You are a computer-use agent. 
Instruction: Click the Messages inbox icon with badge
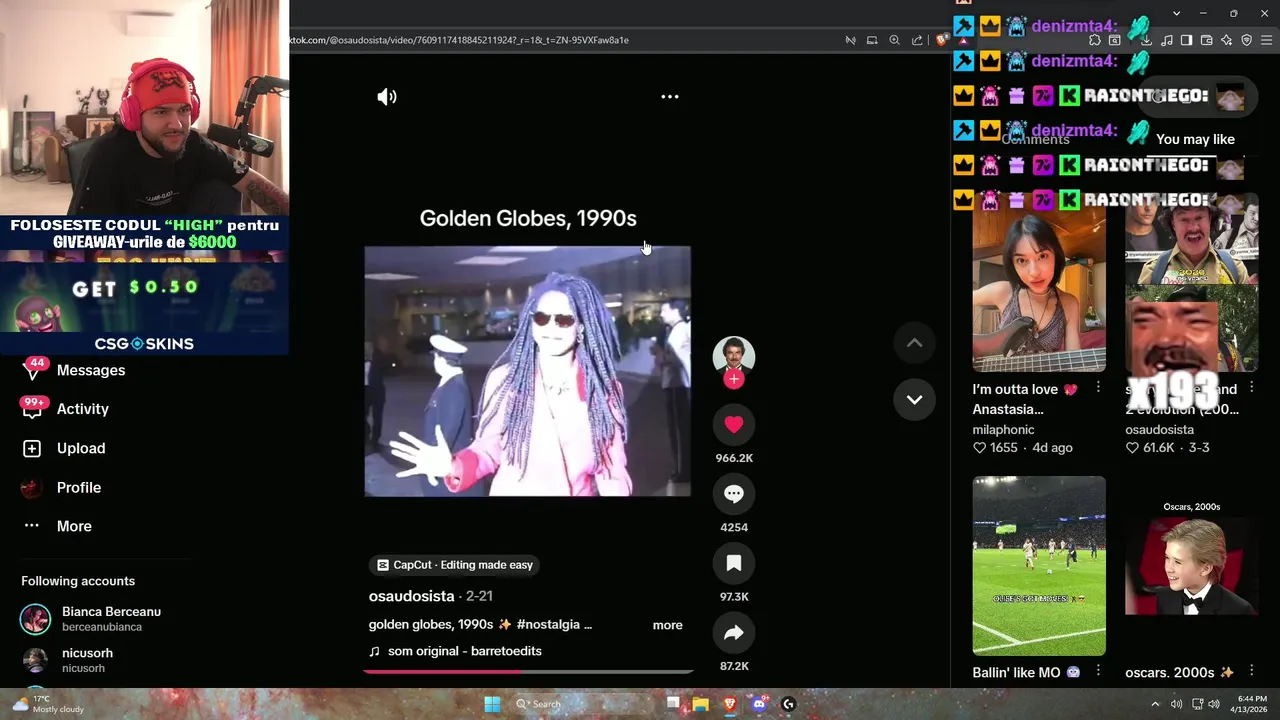coord(33,369)
